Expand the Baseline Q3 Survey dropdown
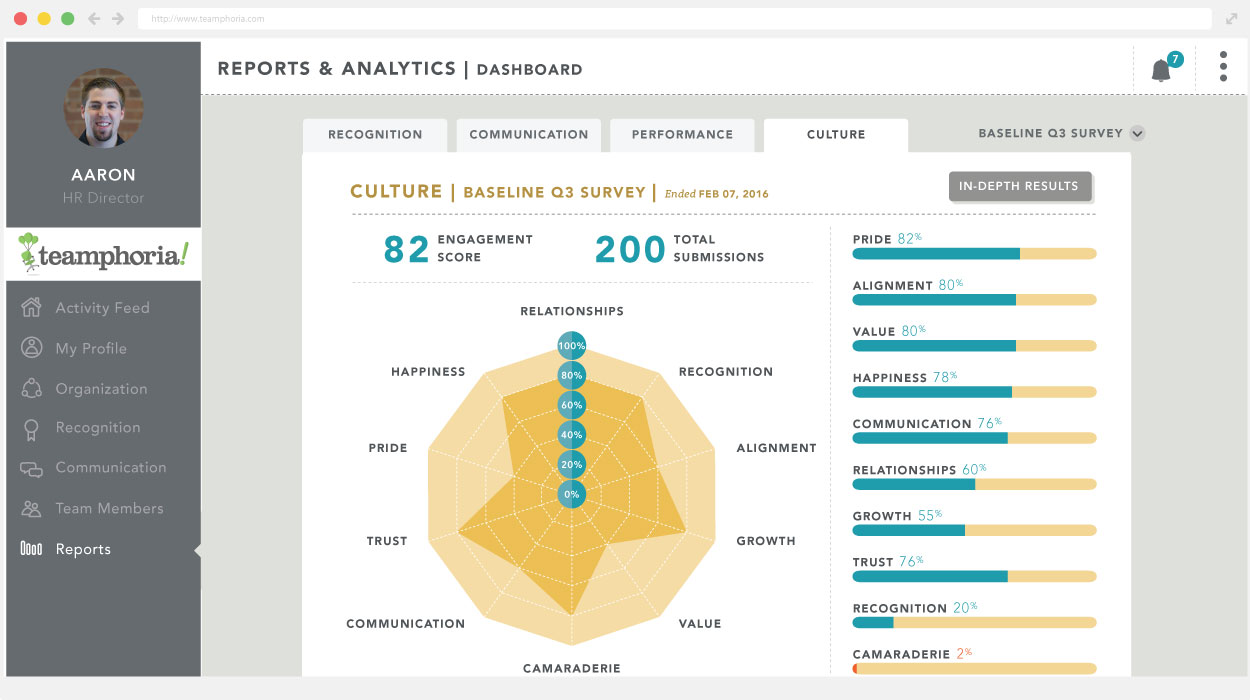Image resolution: width=1250 pixels, height=700 pixels. point(1137,134)
